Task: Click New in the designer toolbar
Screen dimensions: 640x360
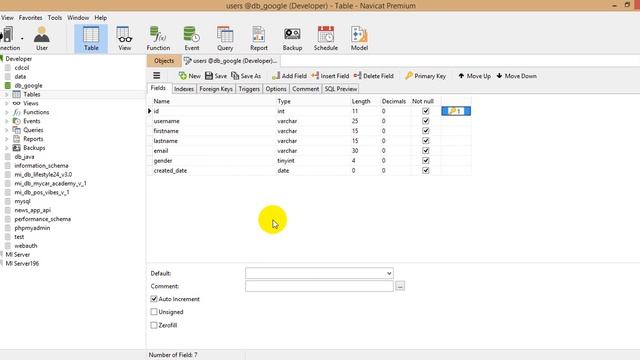Action: tap(190, 76)
